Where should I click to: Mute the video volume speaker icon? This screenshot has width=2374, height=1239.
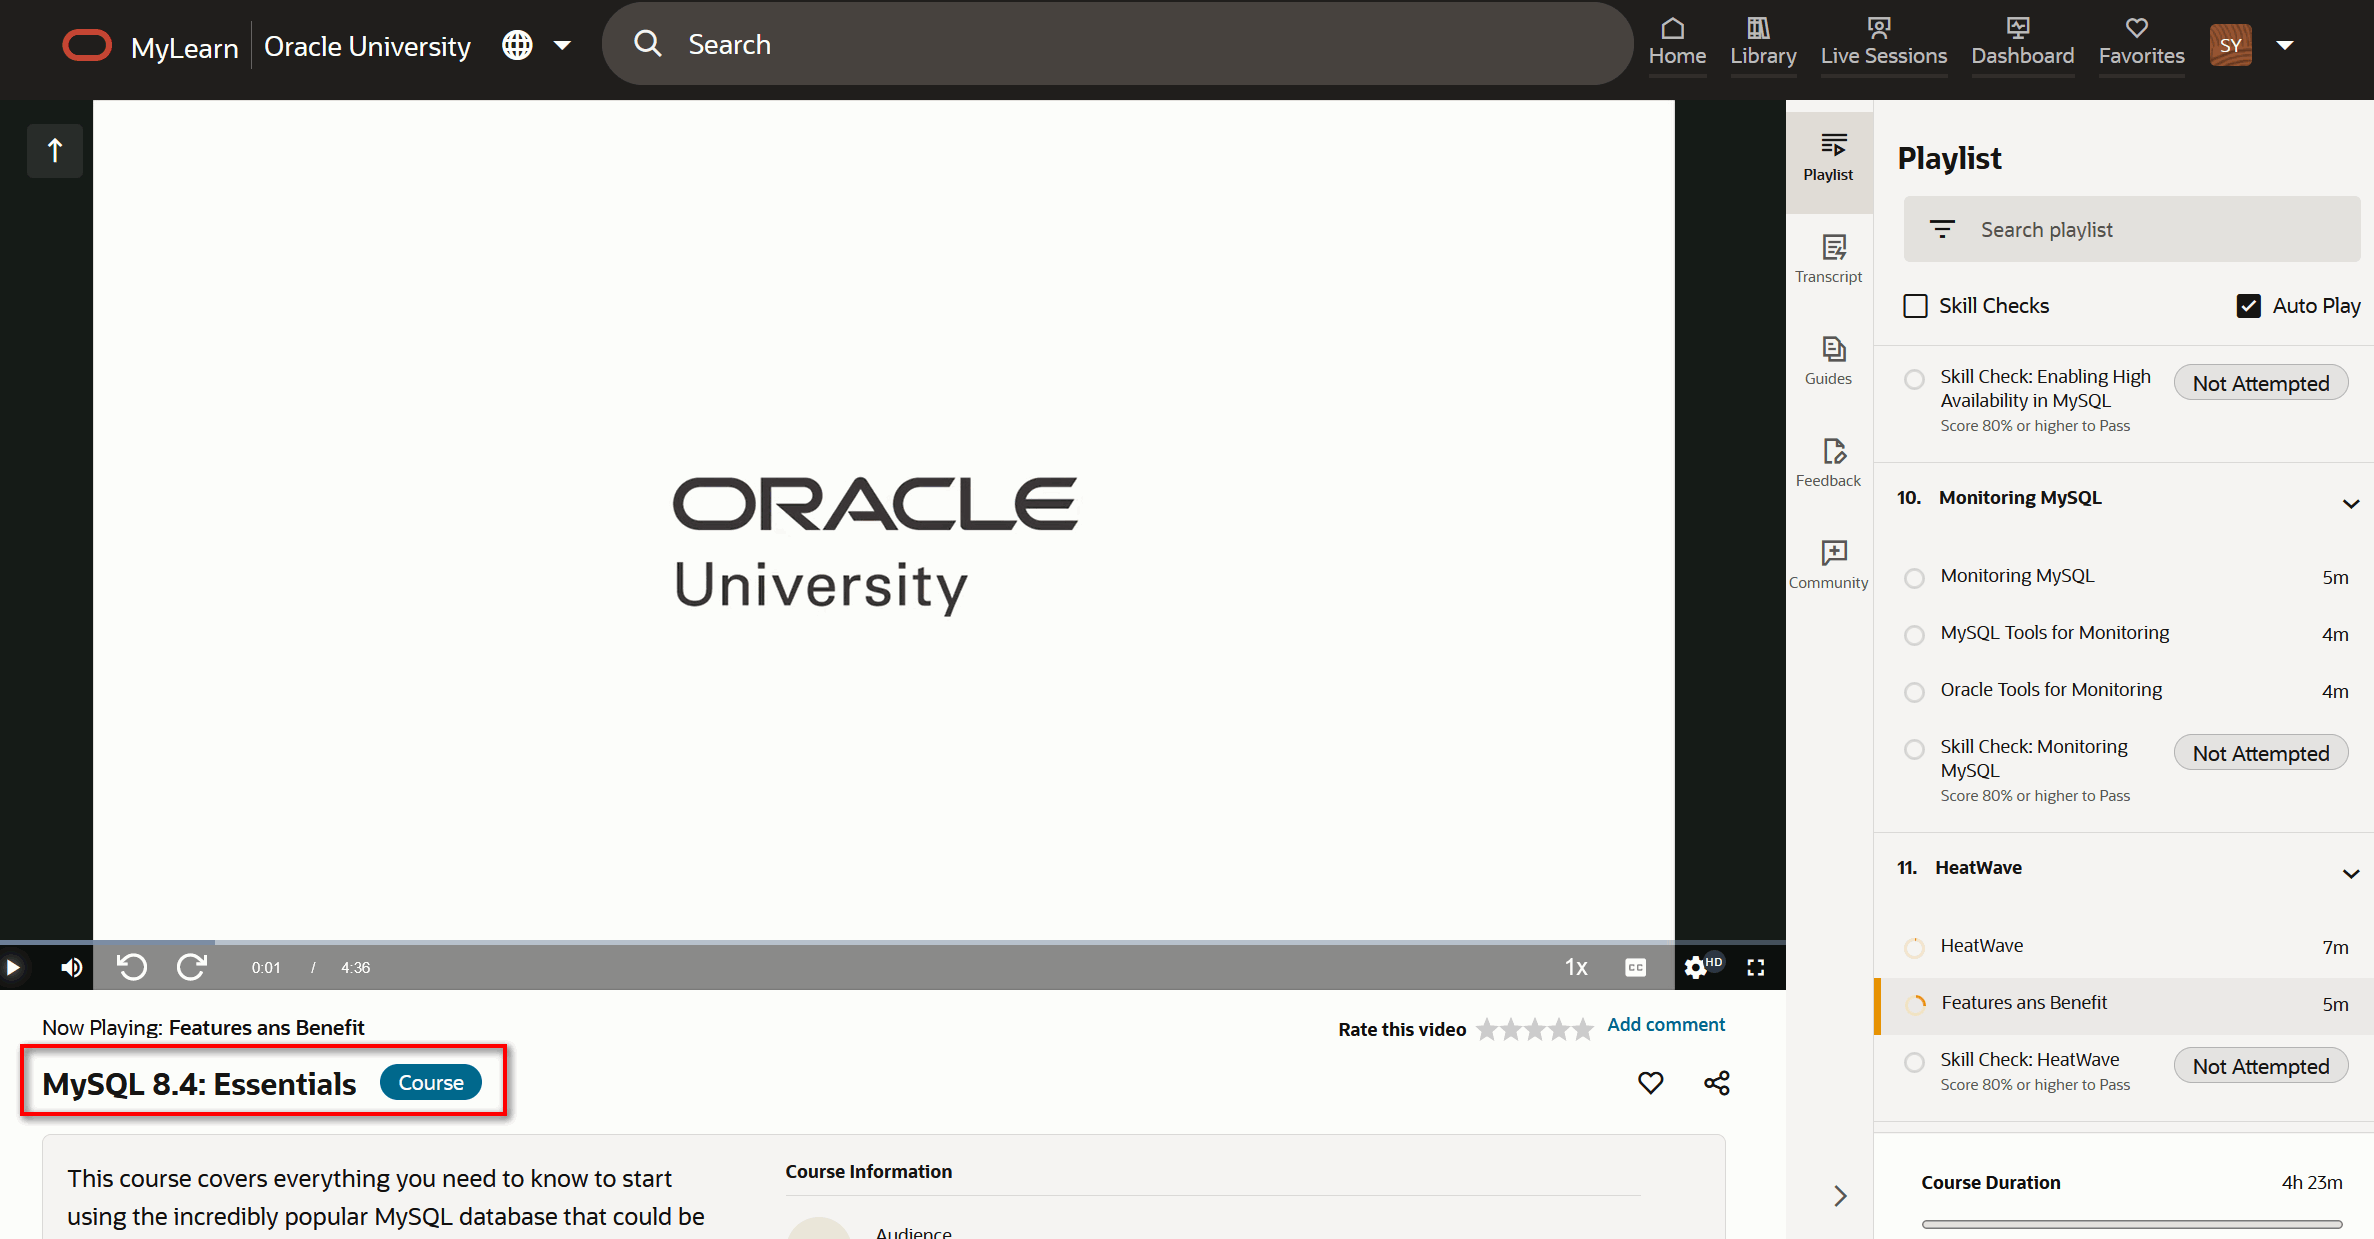[71, 967]
